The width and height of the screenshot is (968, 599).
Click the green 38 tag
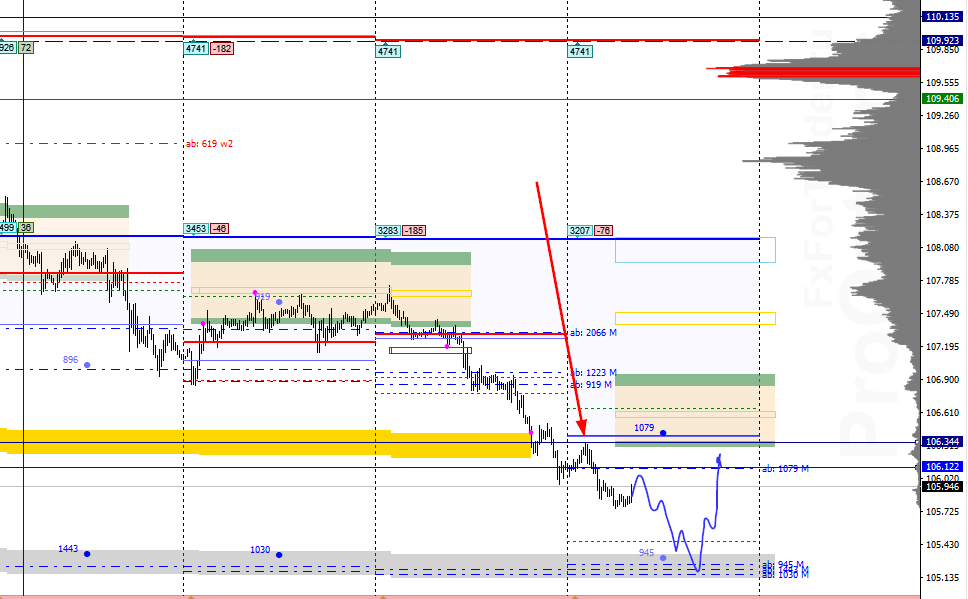pos(26,228)
